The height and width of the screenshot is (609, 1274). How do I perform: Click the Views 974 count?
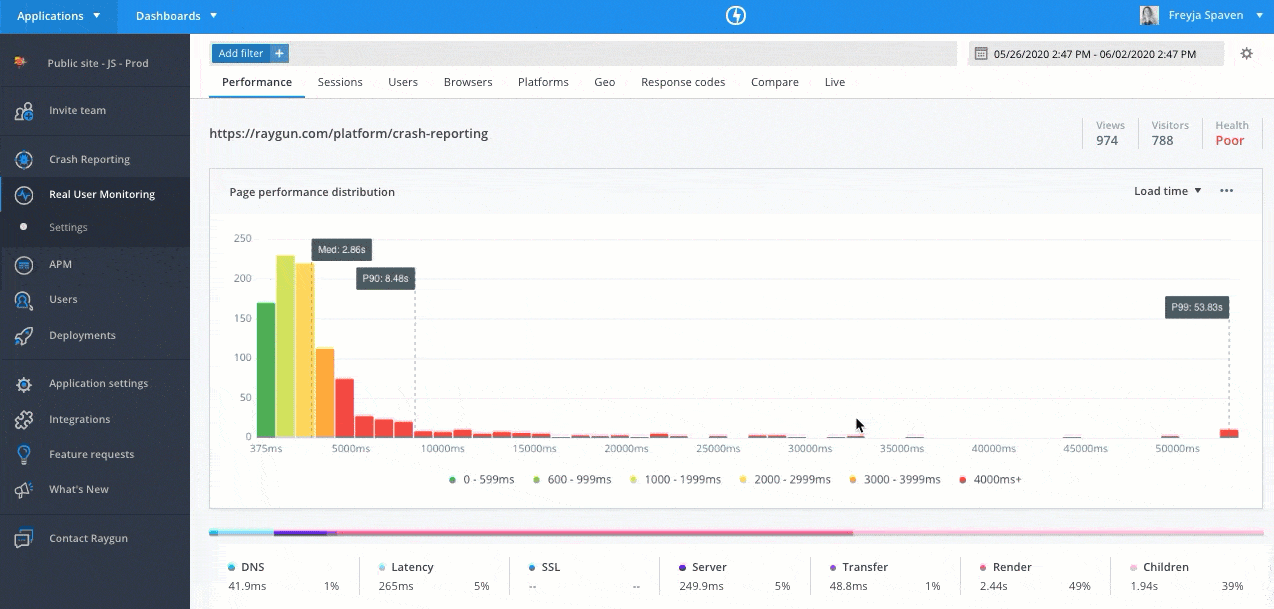[x=1107, y=141]
